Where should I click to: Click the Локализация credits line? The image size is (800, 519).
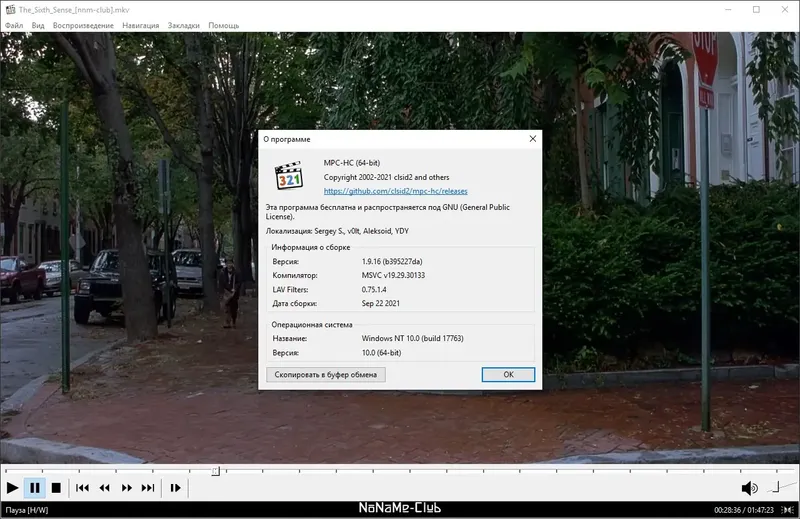click(337, 231)
